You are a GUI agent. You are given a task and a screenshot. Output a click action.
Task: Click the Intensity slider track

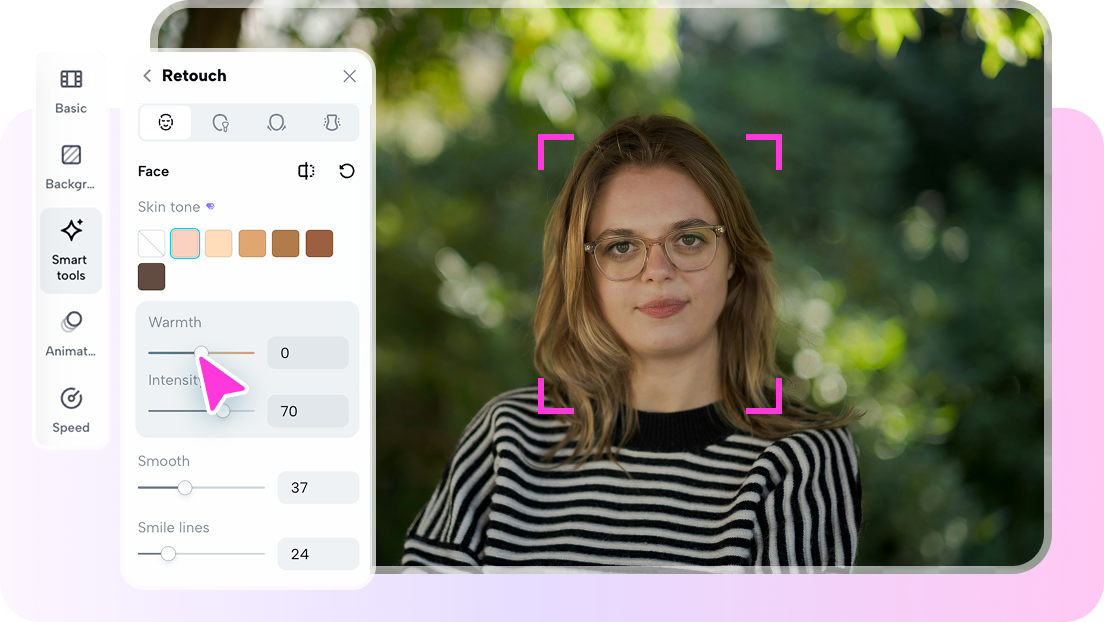tap(201, 411)
